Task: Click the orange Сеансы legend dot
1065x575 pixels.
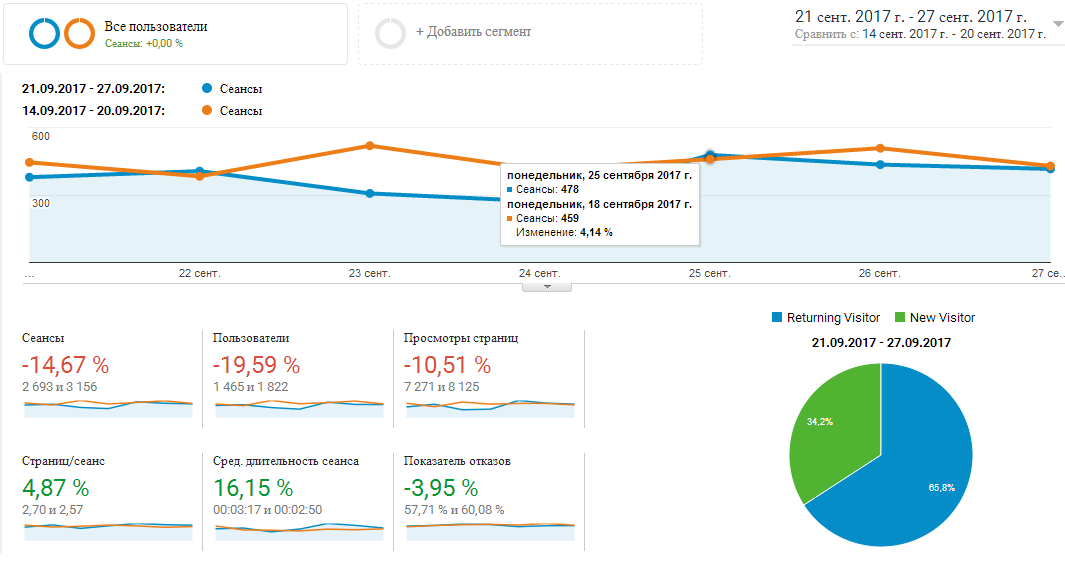Action: coord(207,110)
